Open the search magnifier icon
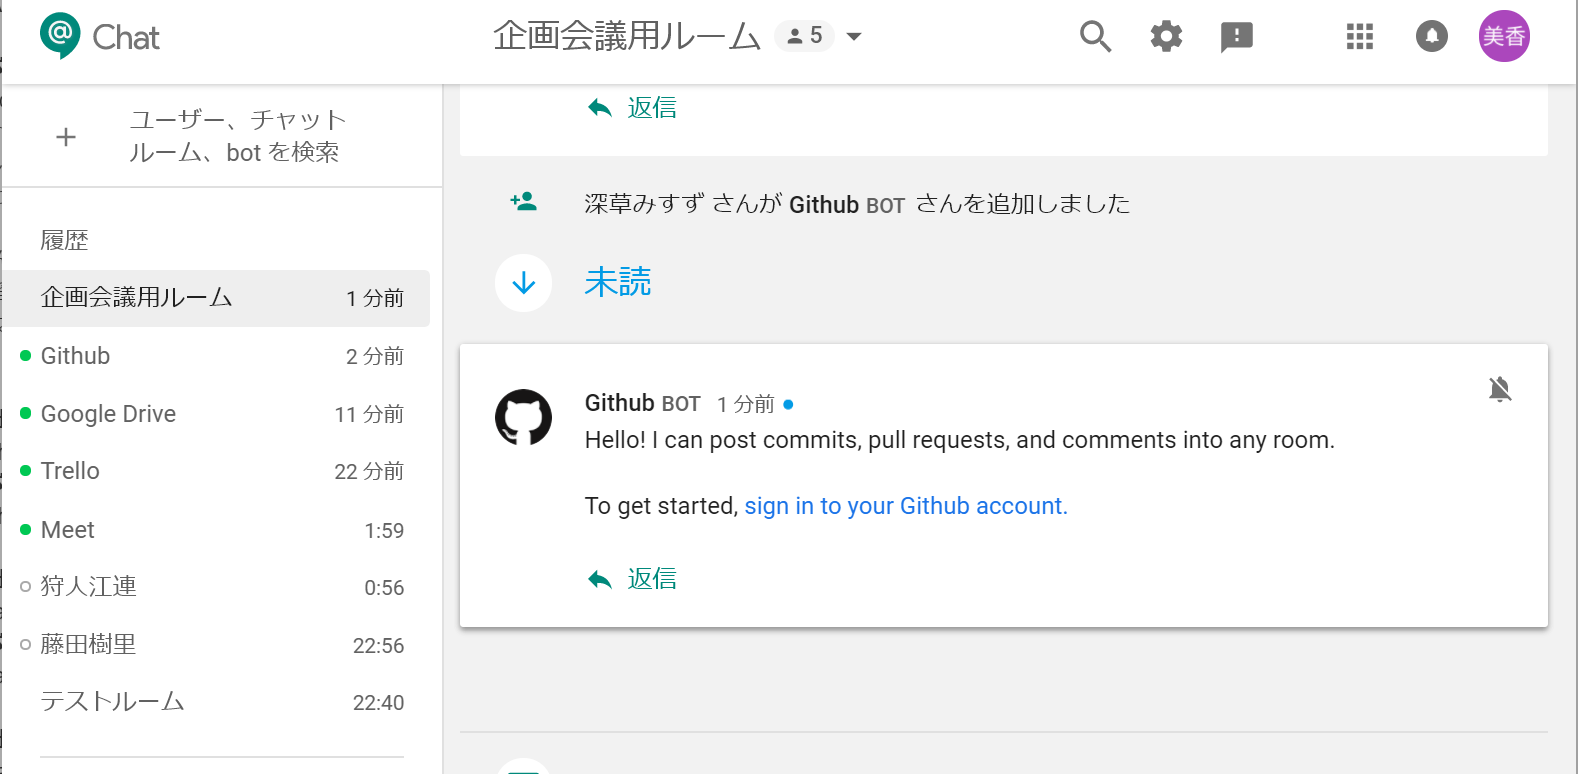Image resolution: width=1578 pixels, height=774 pixels. click(x=1095, y=37)
